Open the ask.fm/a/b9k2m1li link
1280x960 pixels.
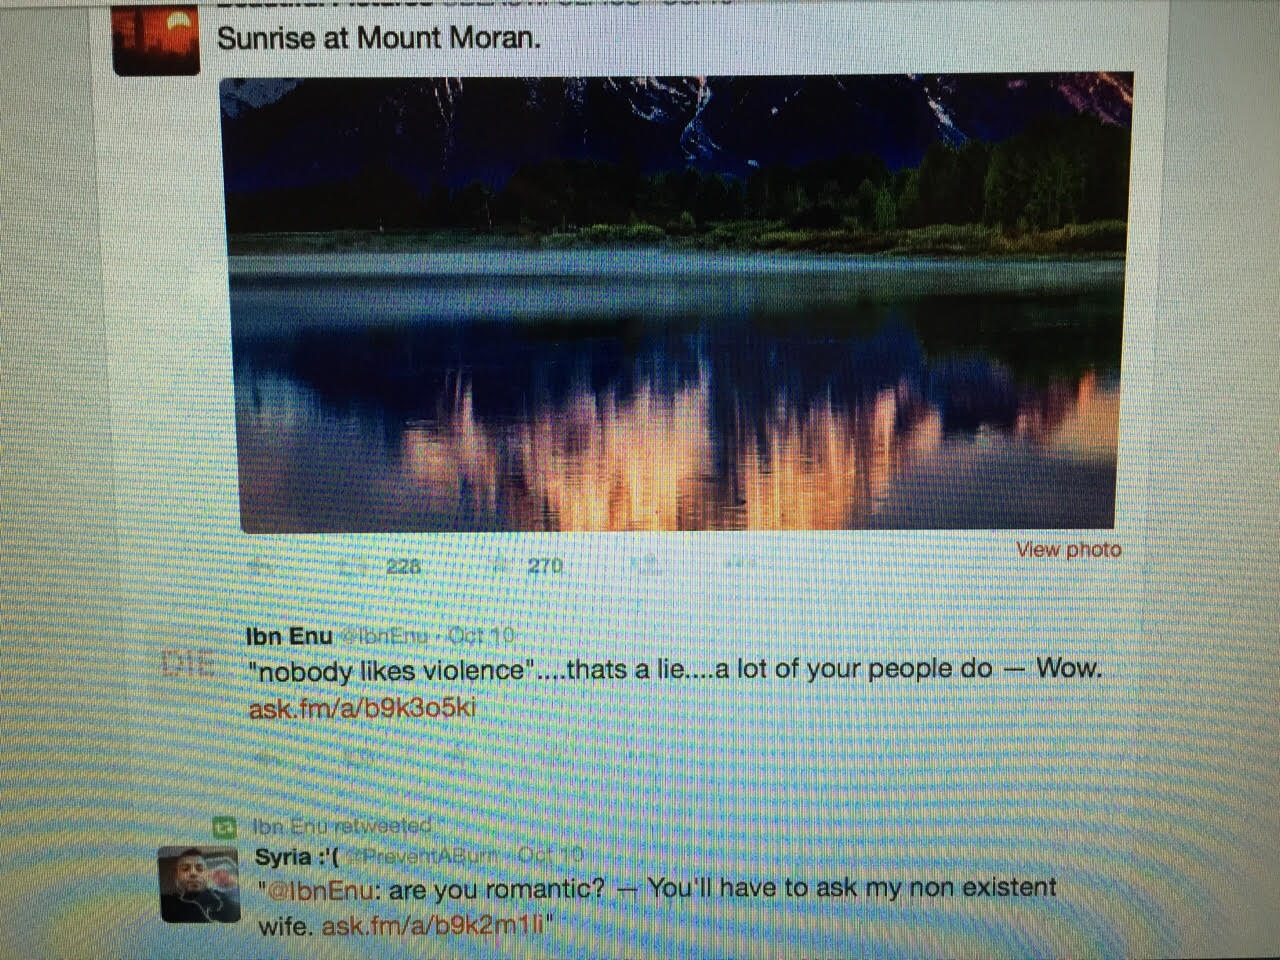point(433,925)
